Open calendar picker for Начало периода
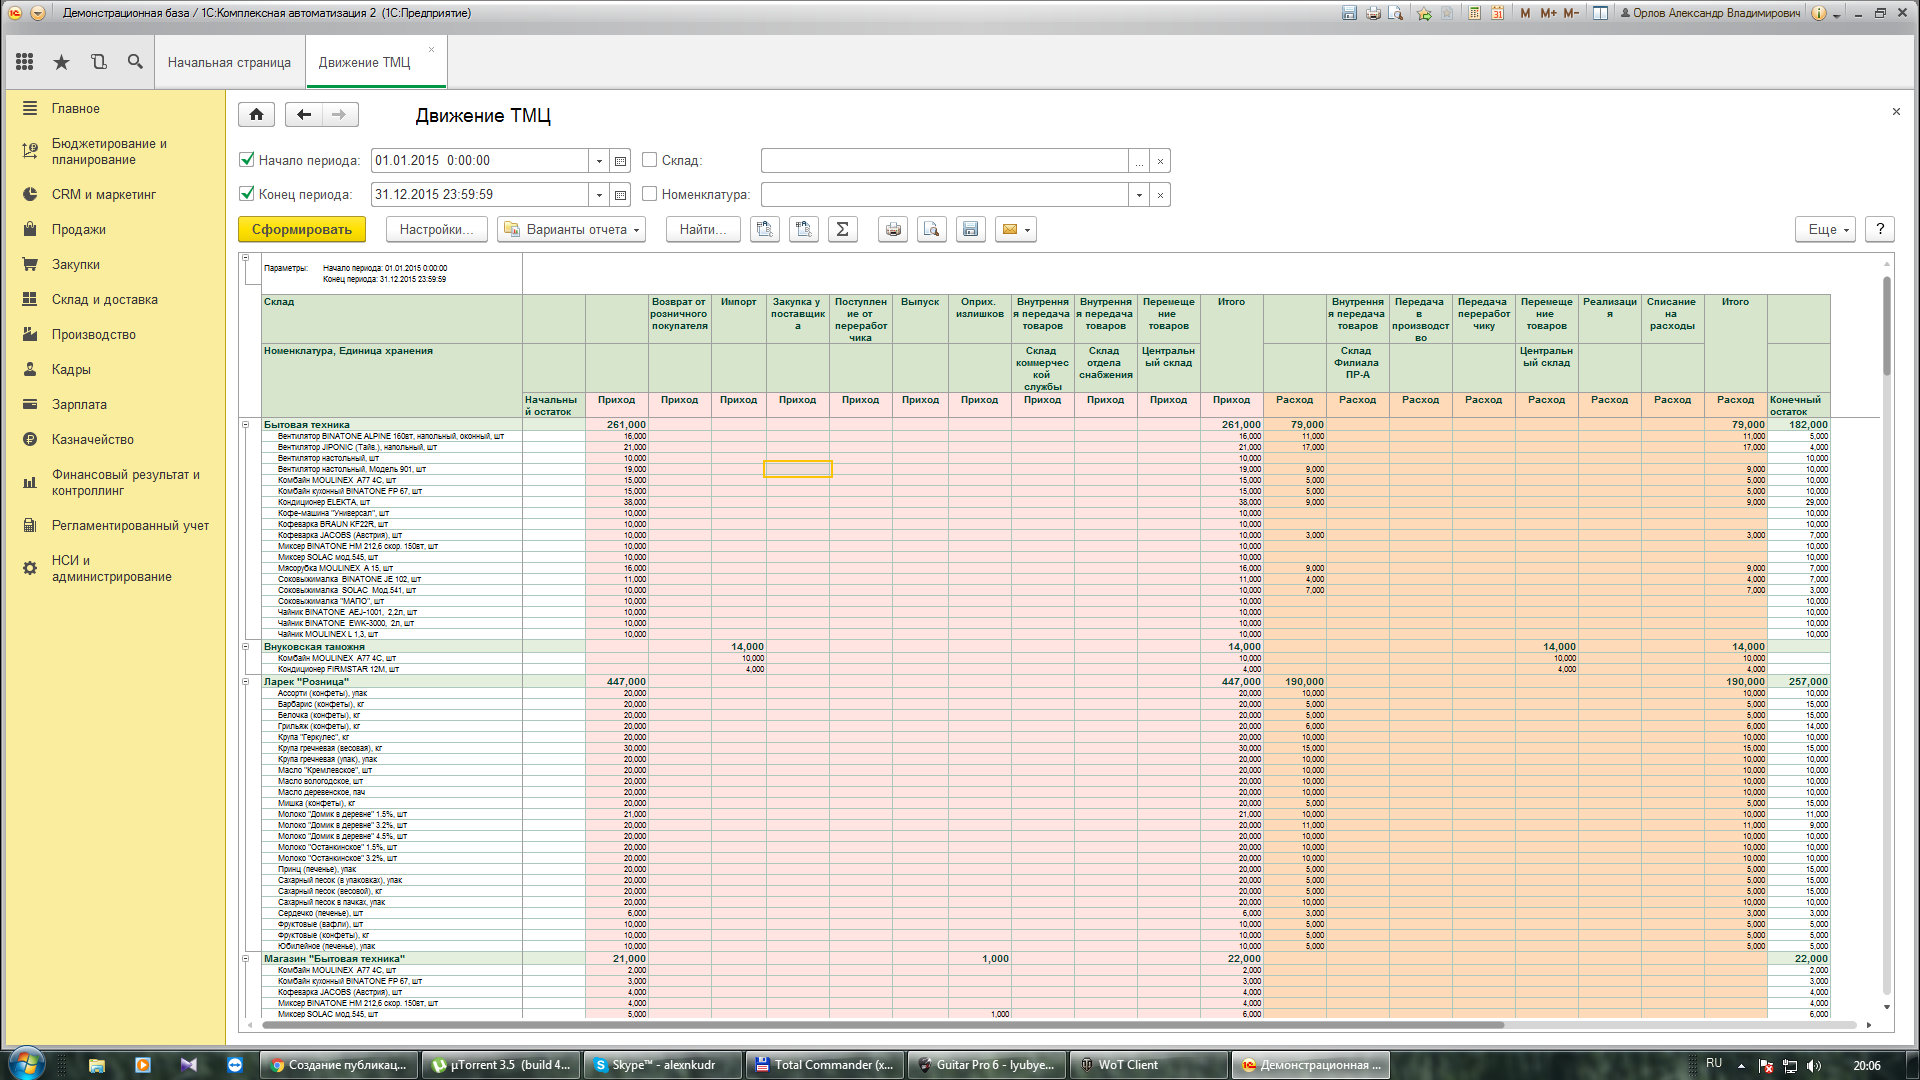Image resolution: width=1920 pixels, height=1080 pixels. pos(621,161)
